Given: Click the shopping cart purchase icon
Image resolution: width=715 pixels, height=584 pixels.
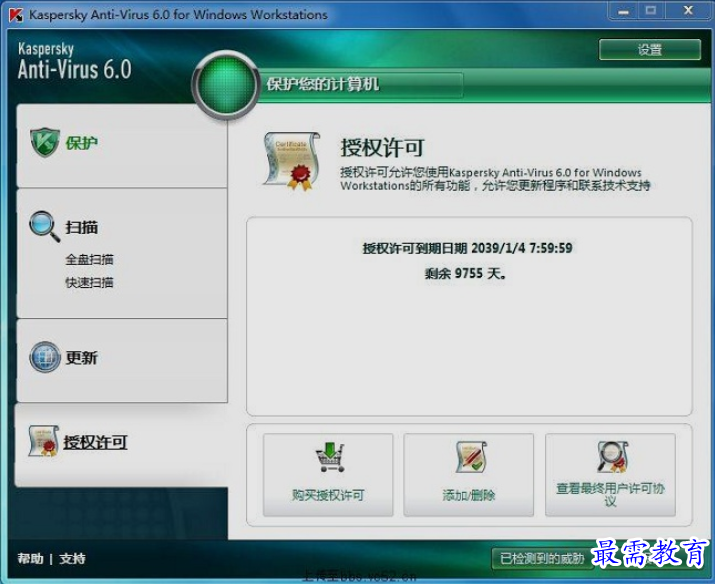Looking at the screenshot, I should (x=330, y=457).
